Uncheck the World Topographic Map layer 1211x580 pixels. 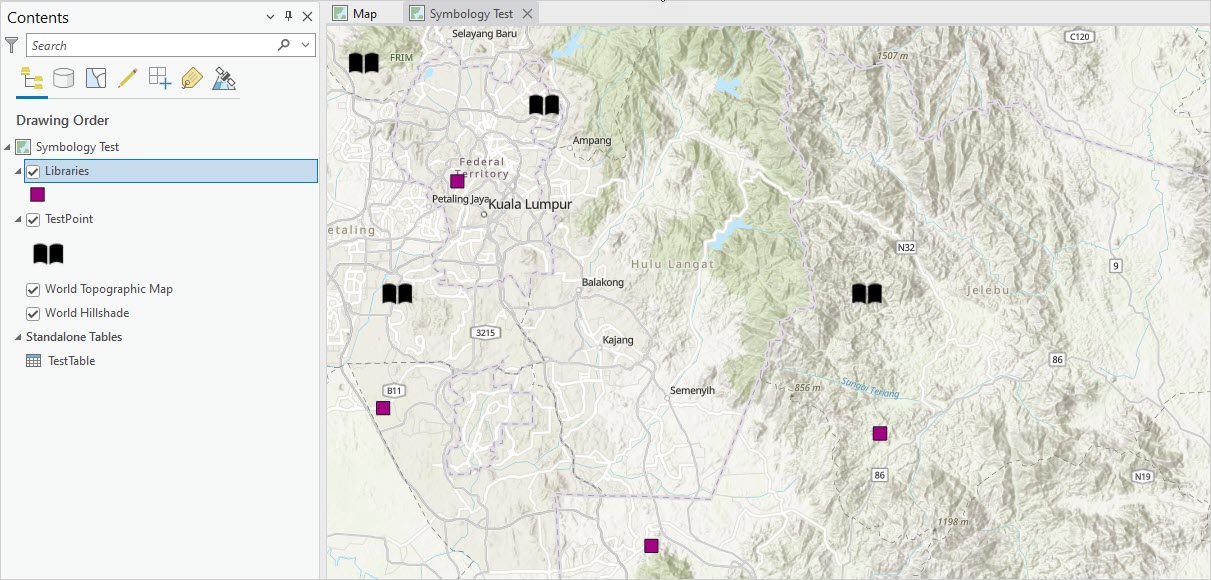pyautogui.click(x=33, y=289)
